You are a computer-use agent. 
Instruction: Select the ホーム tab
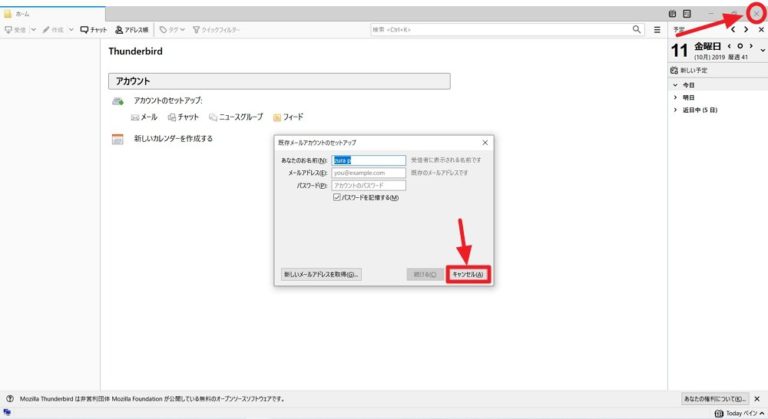click(x=52, y=14)
